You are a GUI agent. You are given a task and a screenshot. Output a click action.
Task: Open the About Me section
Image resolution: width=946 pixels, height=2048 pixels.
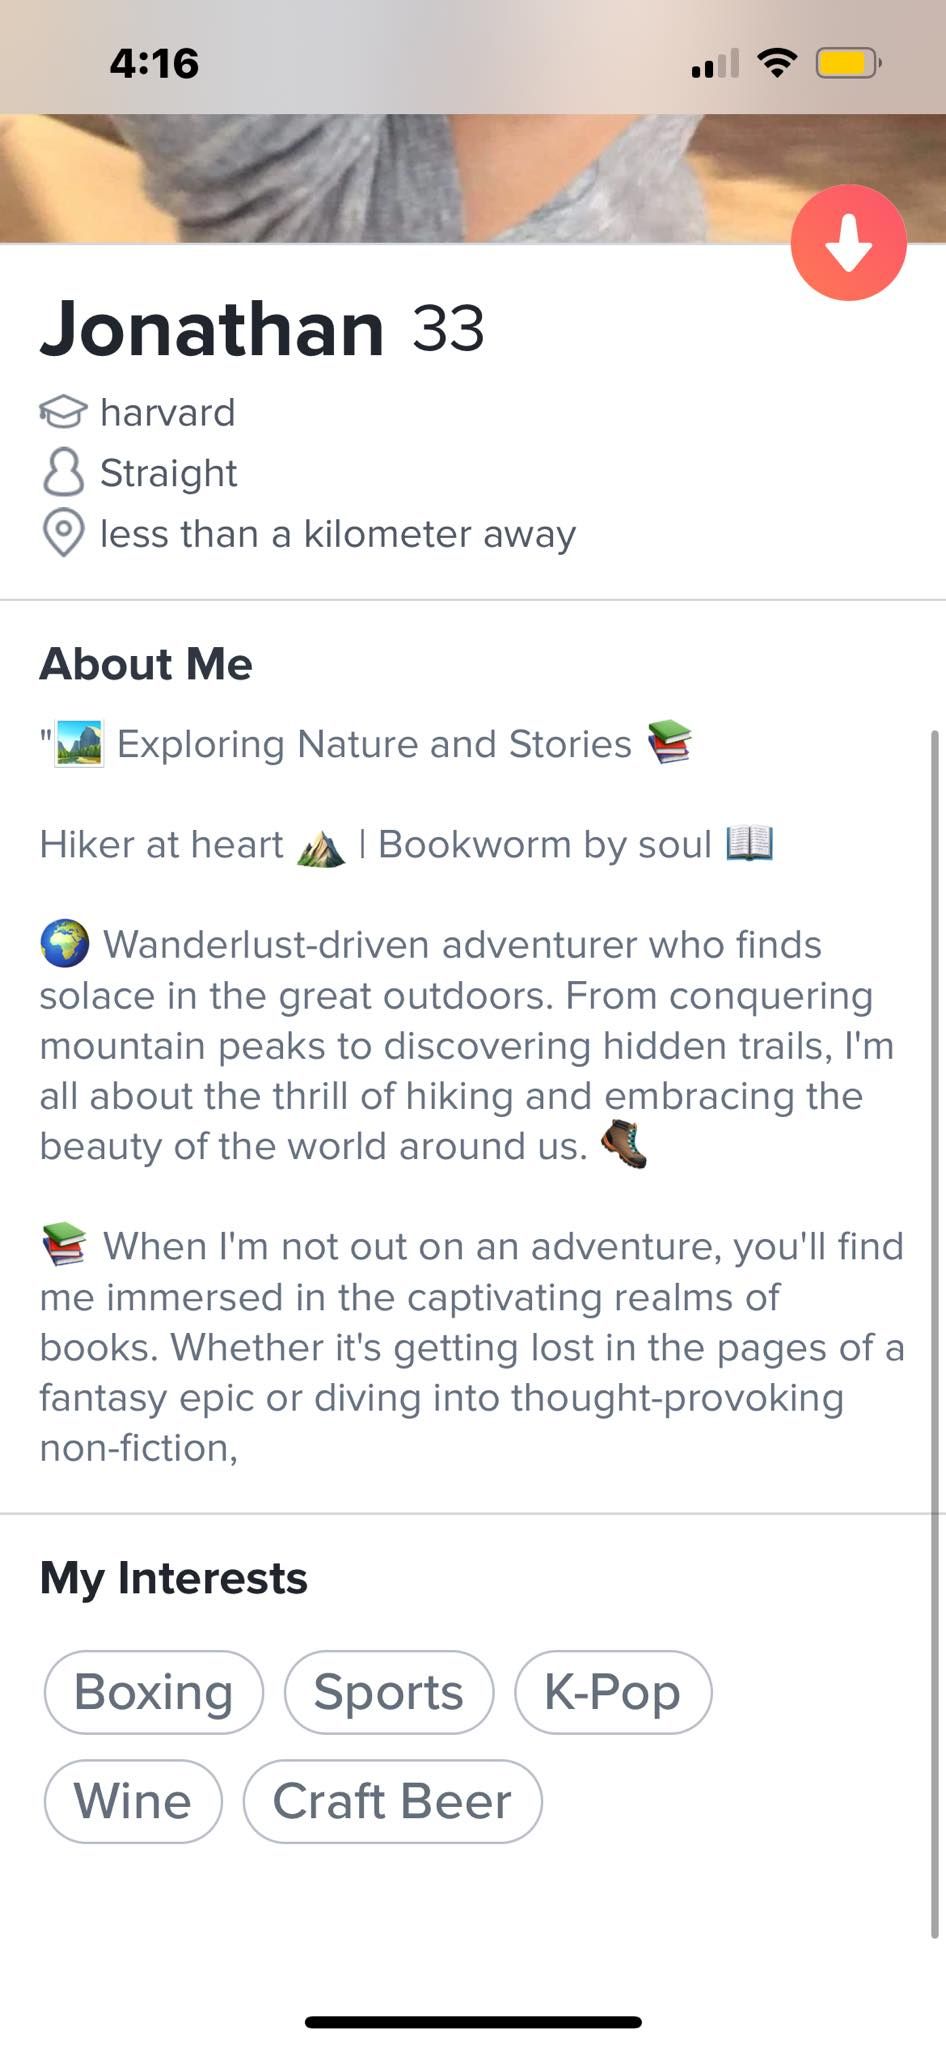click(x=145, y=662)
